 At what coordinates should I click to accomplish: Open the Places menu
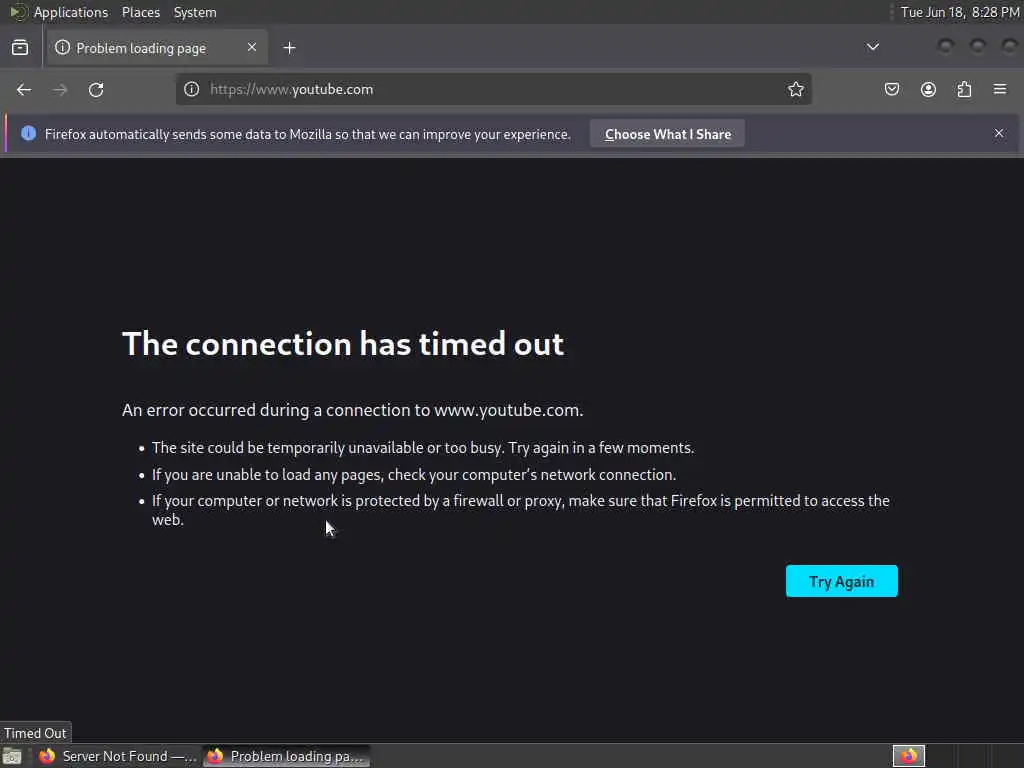(141, 12)
